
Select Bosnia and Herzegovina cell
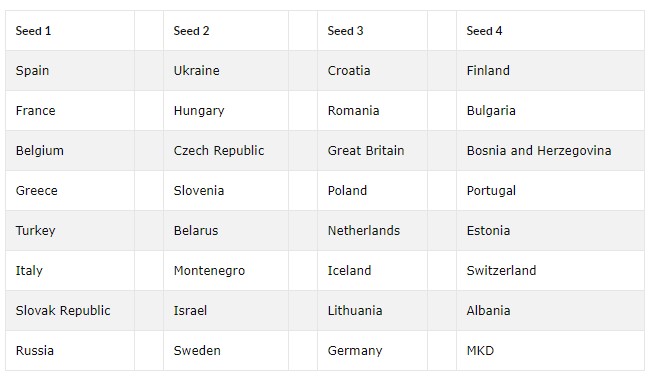pos(539,150)
